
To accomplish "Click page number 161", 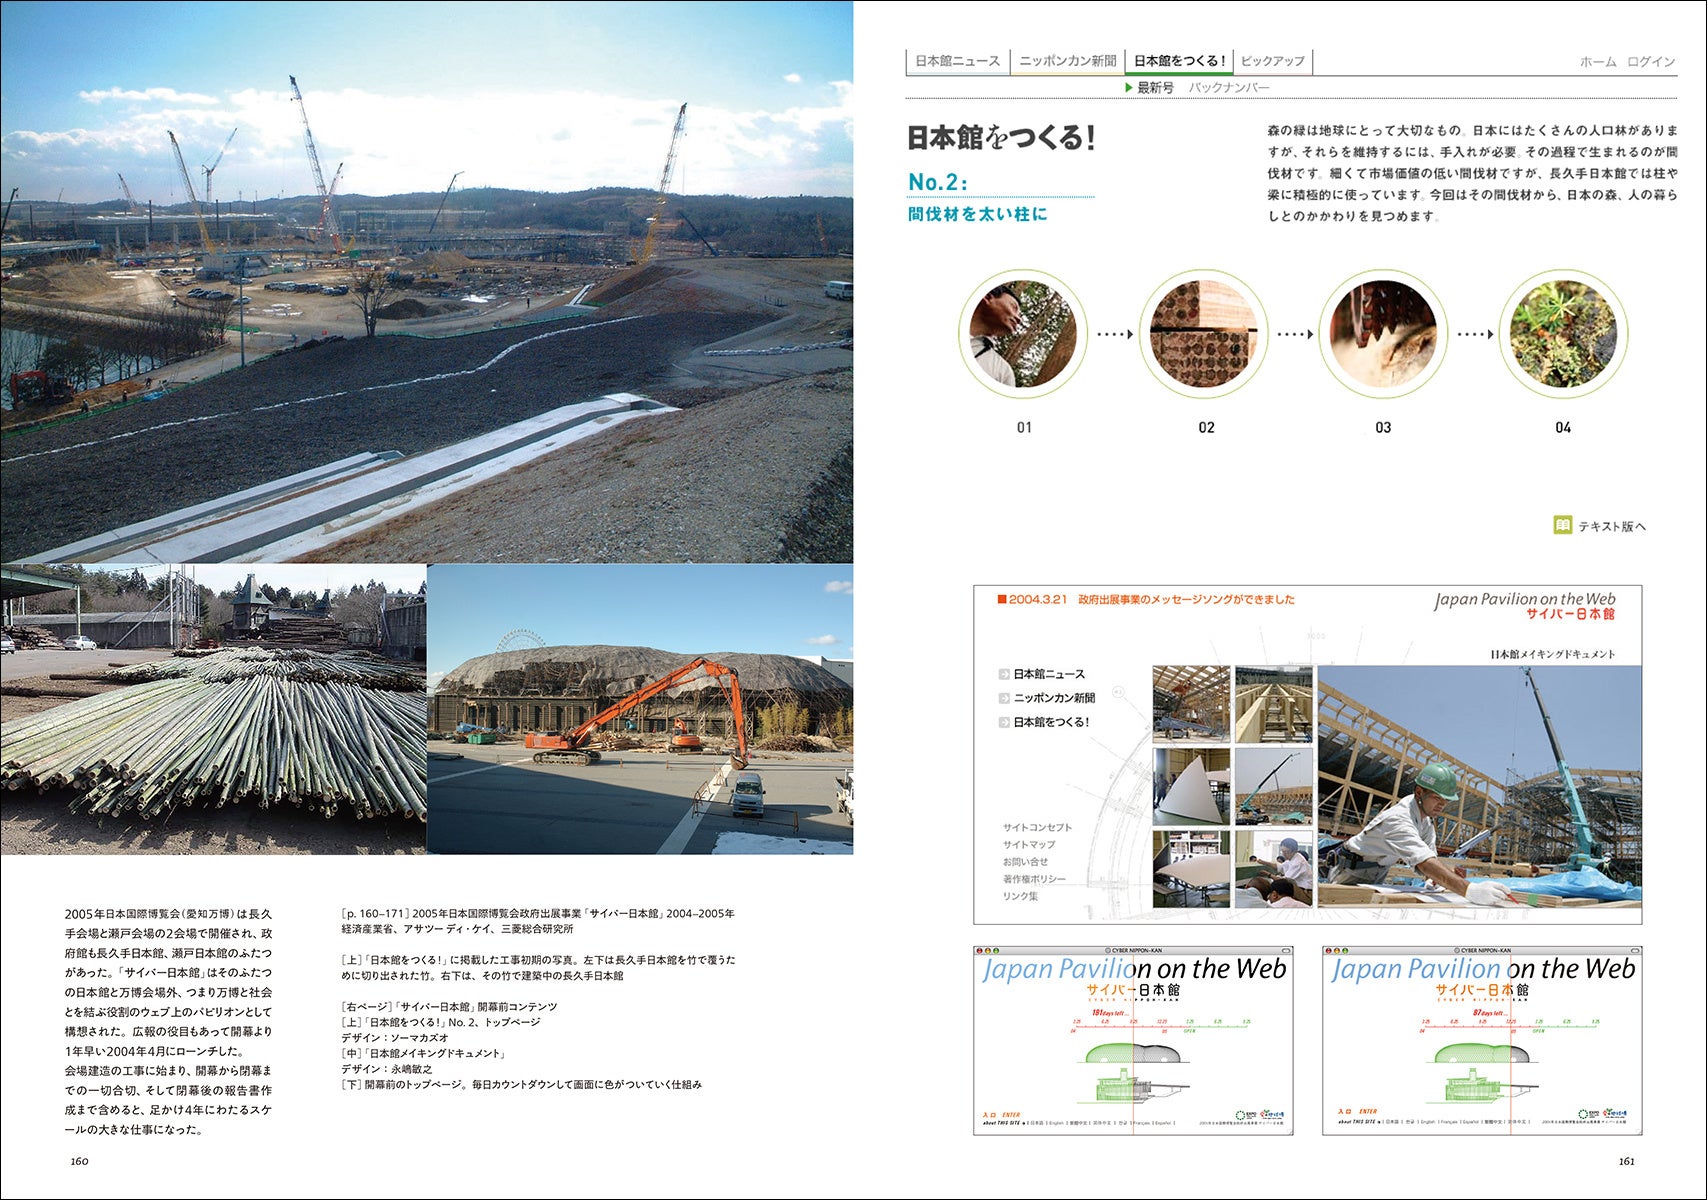I will point(1626,1161).
